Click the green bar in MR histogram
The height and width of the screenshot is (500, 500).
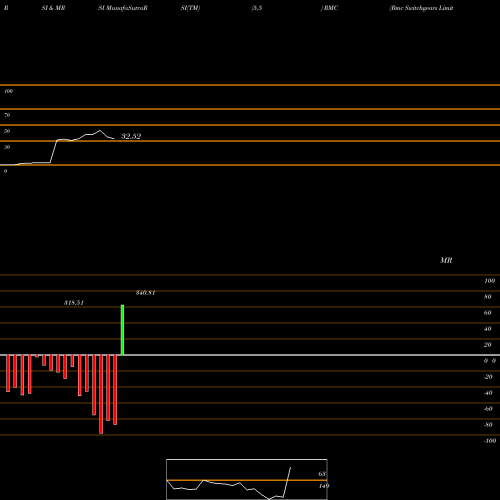[x=122, y=330]
